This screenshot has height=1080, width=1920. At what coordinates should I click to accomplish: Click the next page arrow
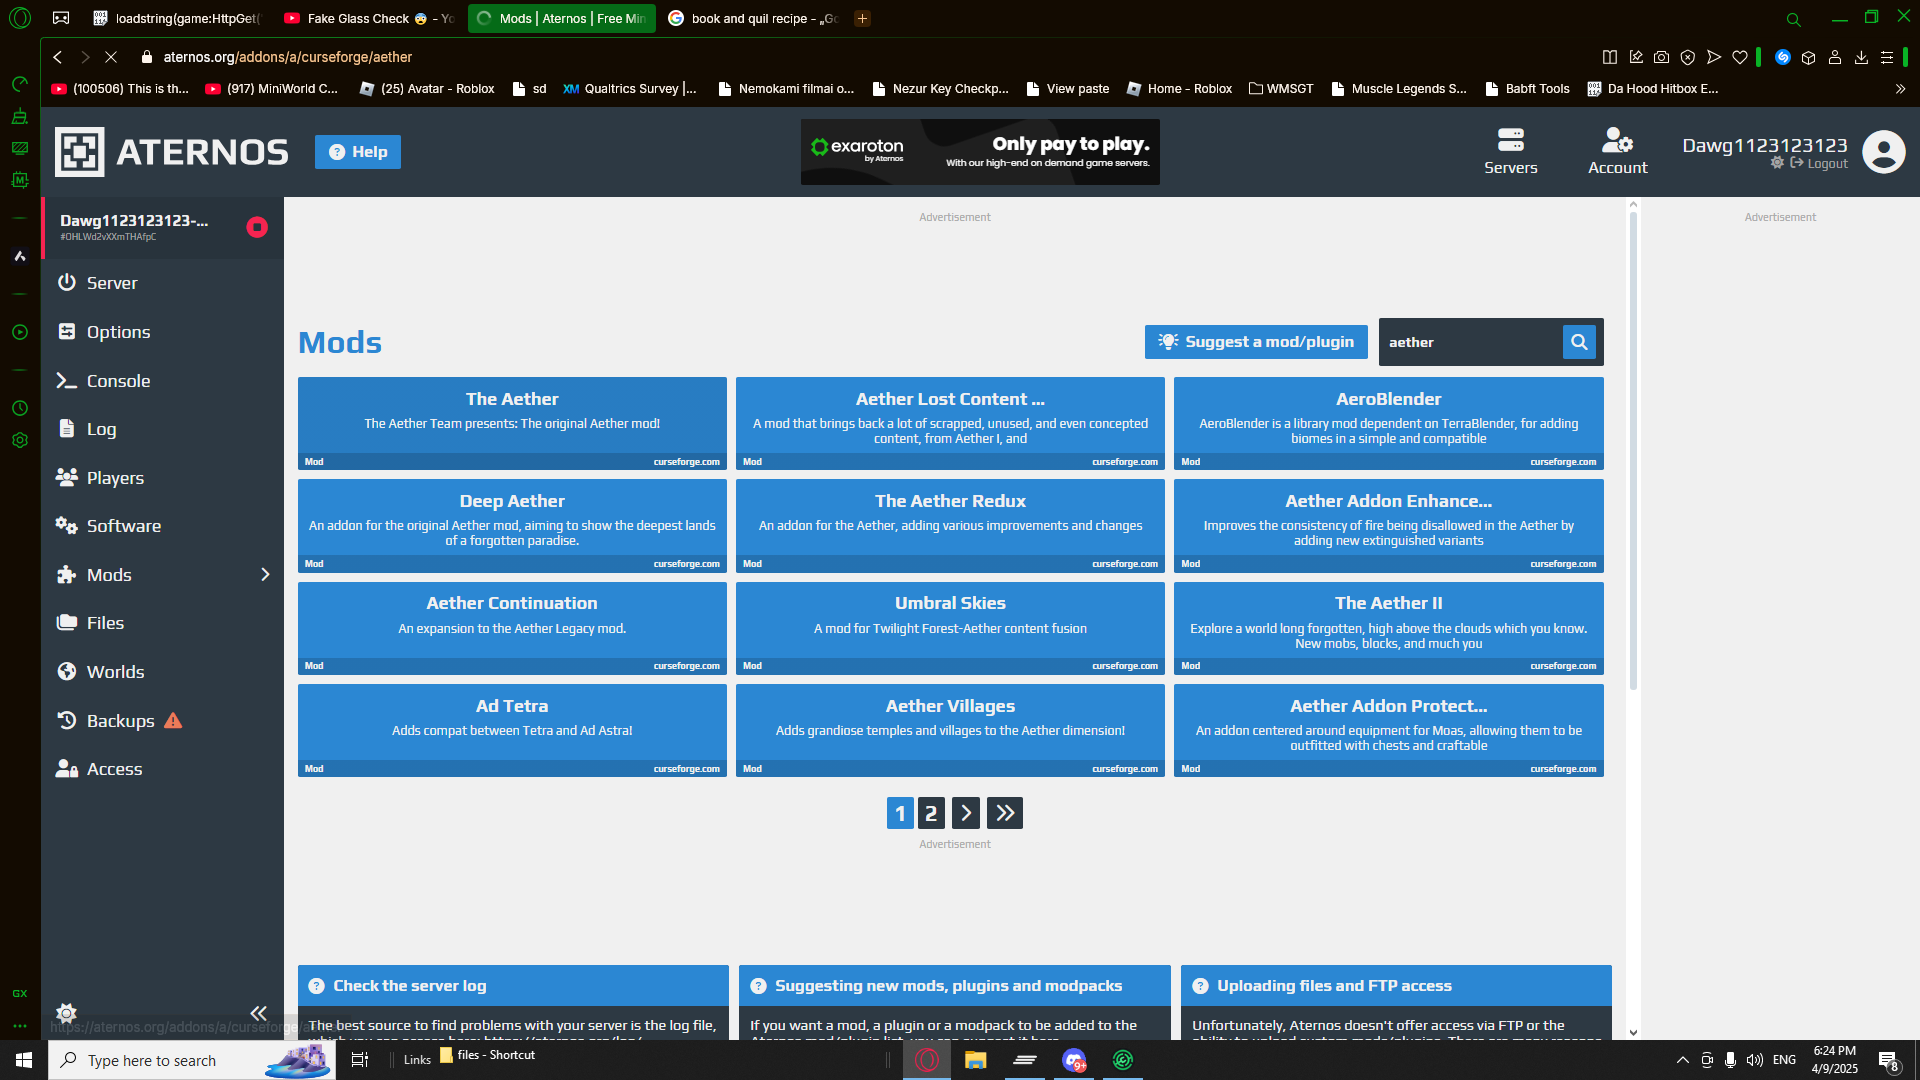click(x=966, y=813)
